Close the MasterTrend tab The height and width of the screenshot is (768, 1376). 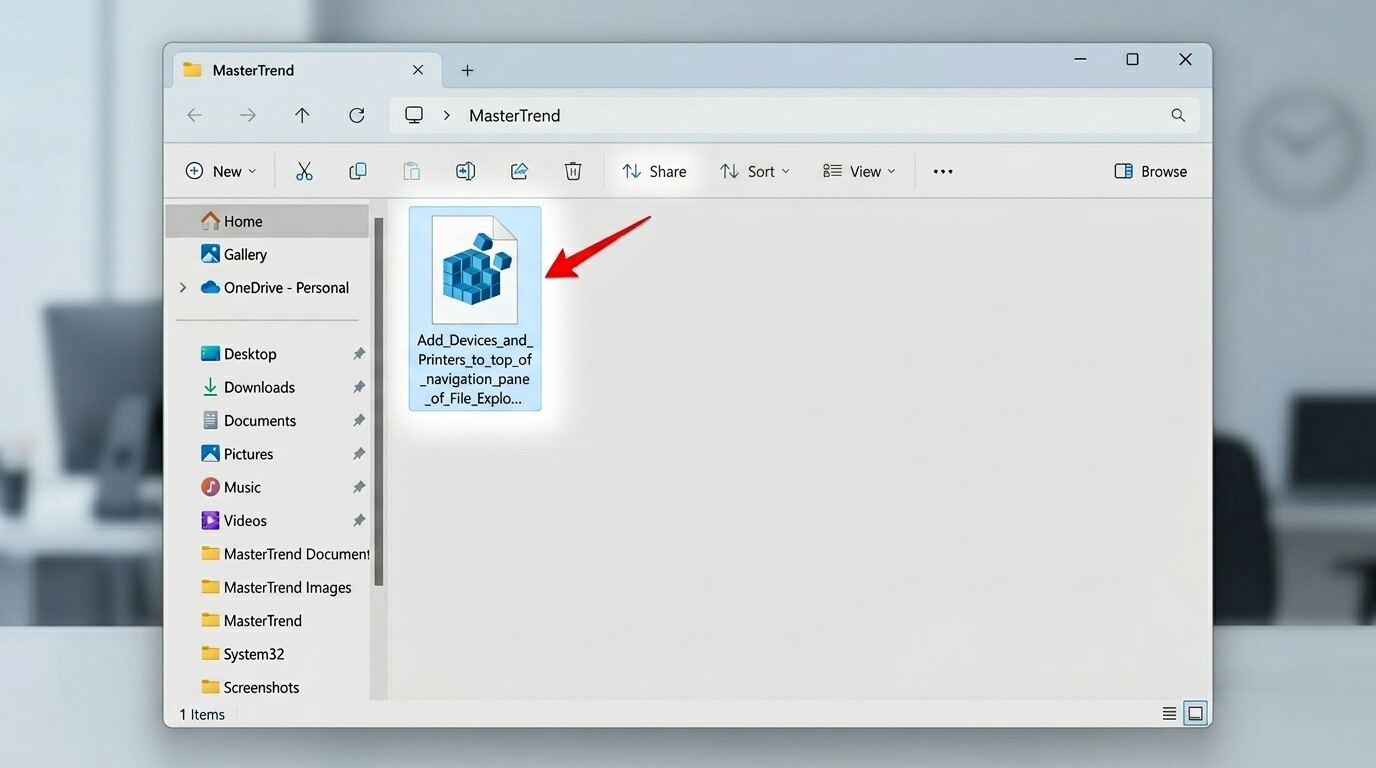point(418,70)
